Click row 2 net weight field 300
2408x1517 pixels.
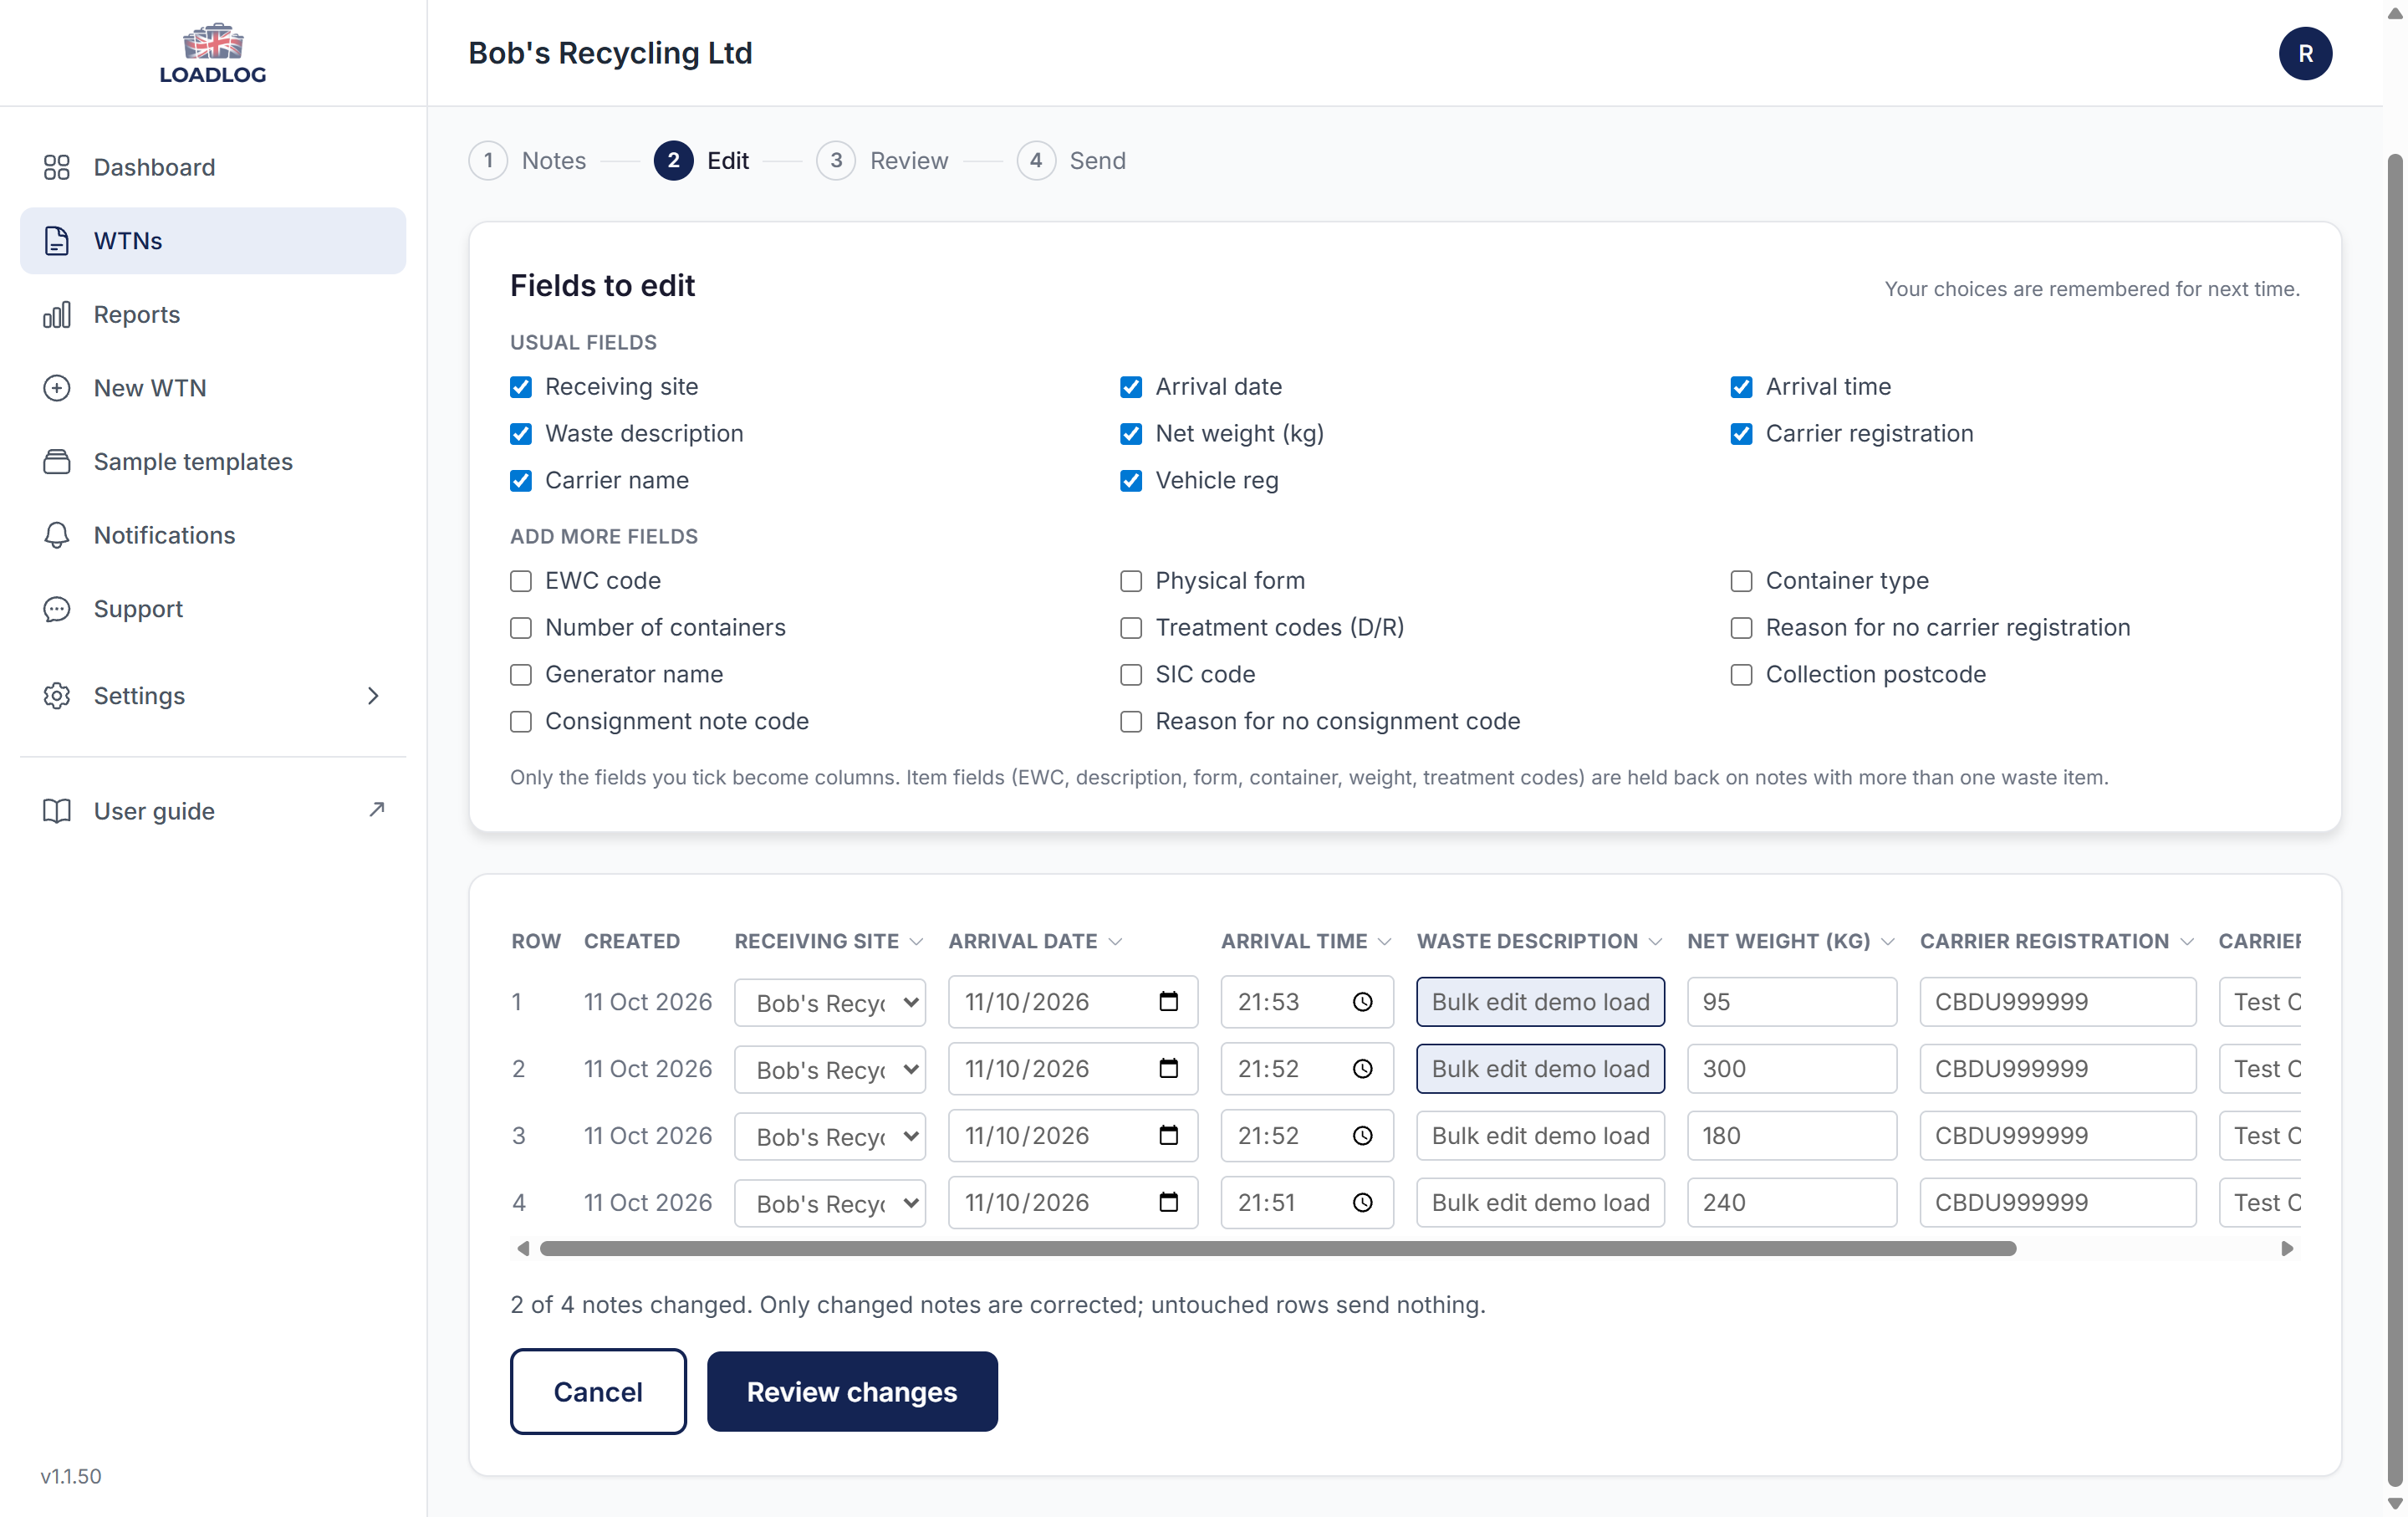coord(1791,1069)
